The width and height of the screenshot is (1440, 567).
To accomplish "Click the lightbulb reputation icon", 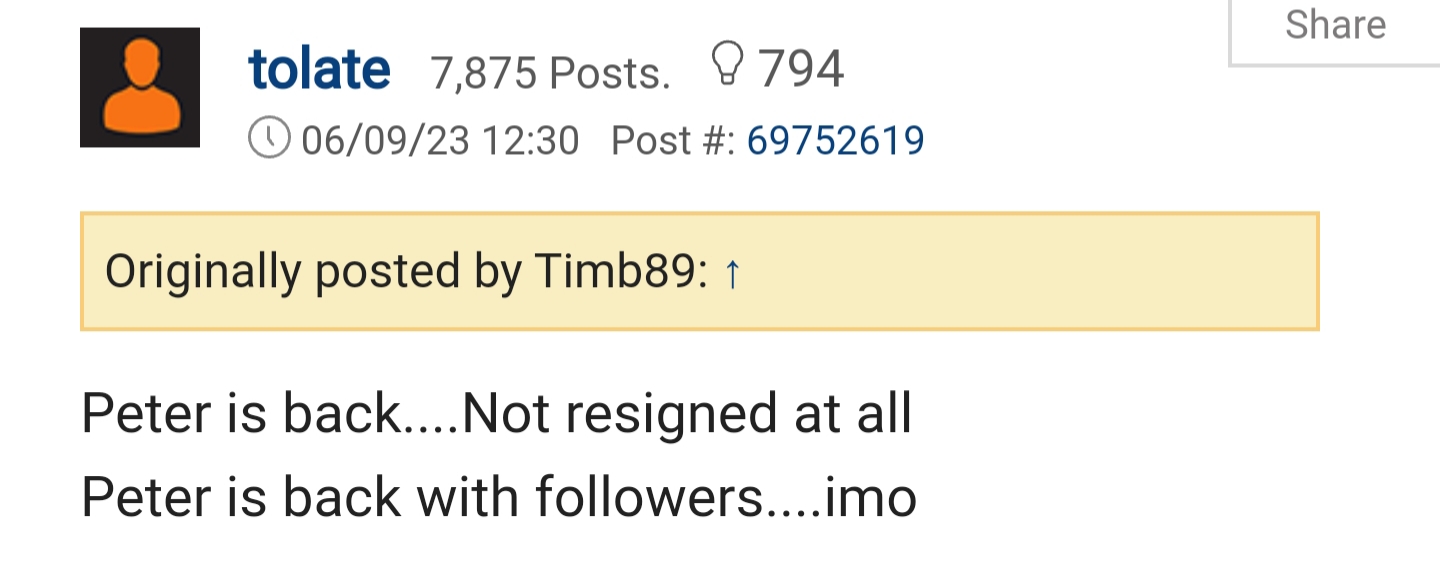I will 727,67.
